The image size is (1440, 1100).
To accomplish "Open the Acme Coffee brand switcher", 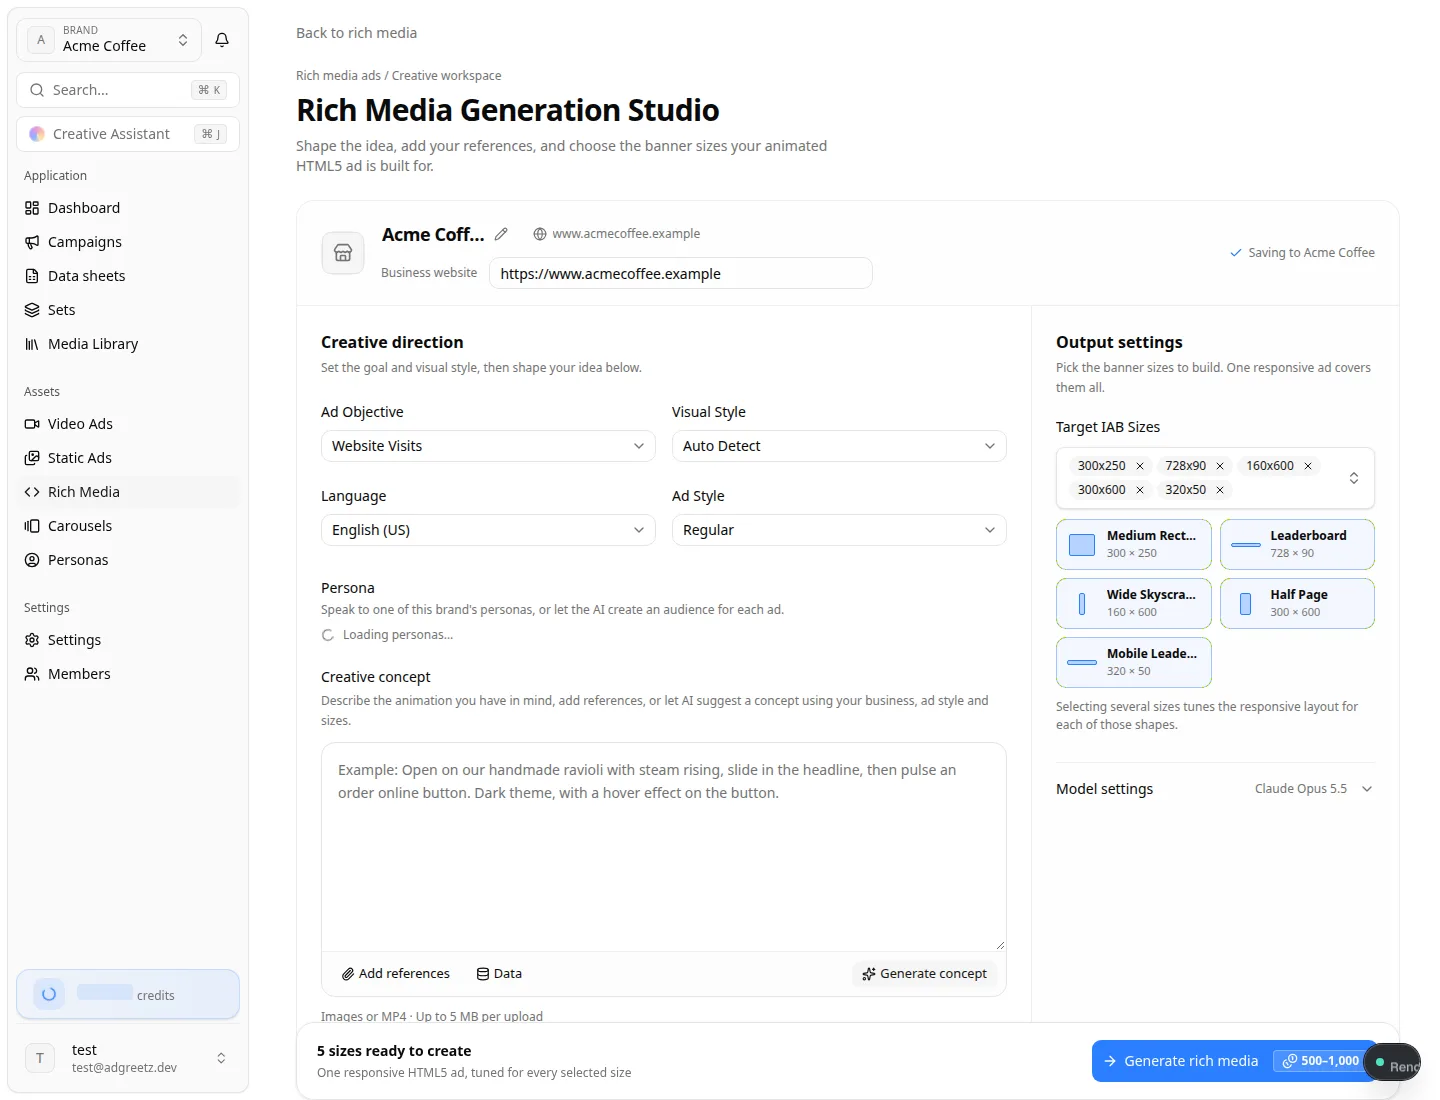I will pos(109,40).
